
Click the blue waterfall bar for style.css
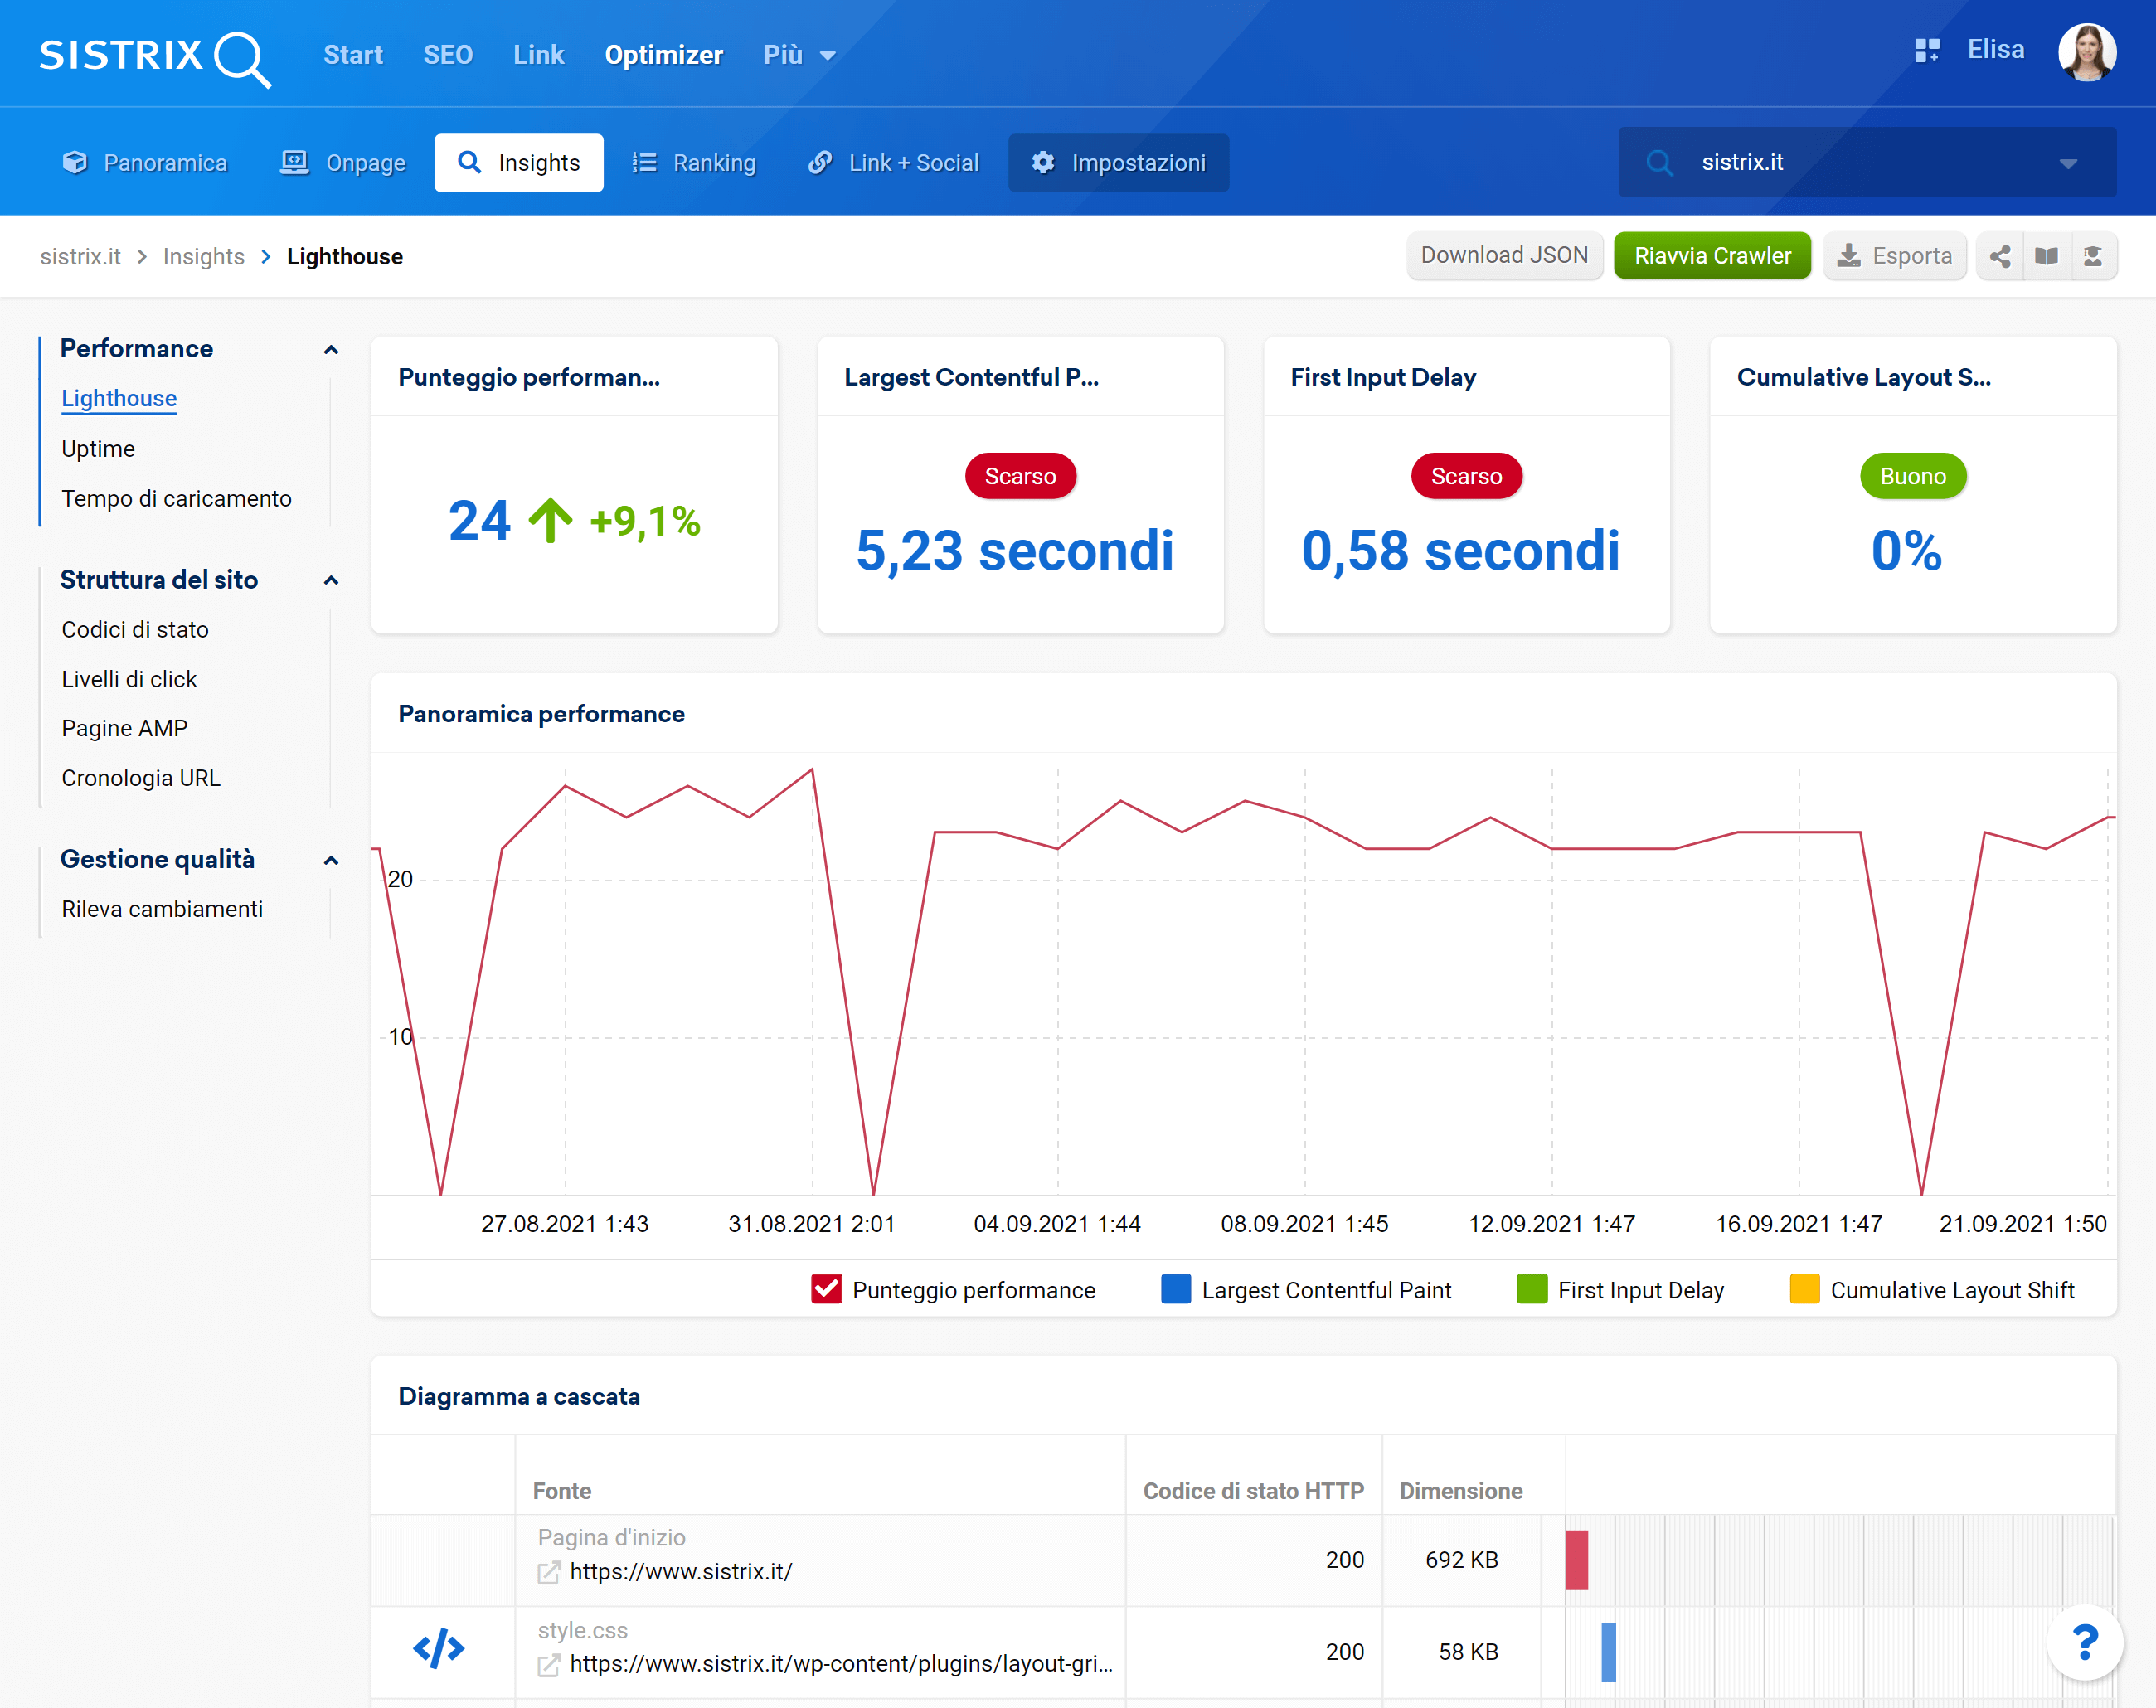[x=1609, y=1651]
